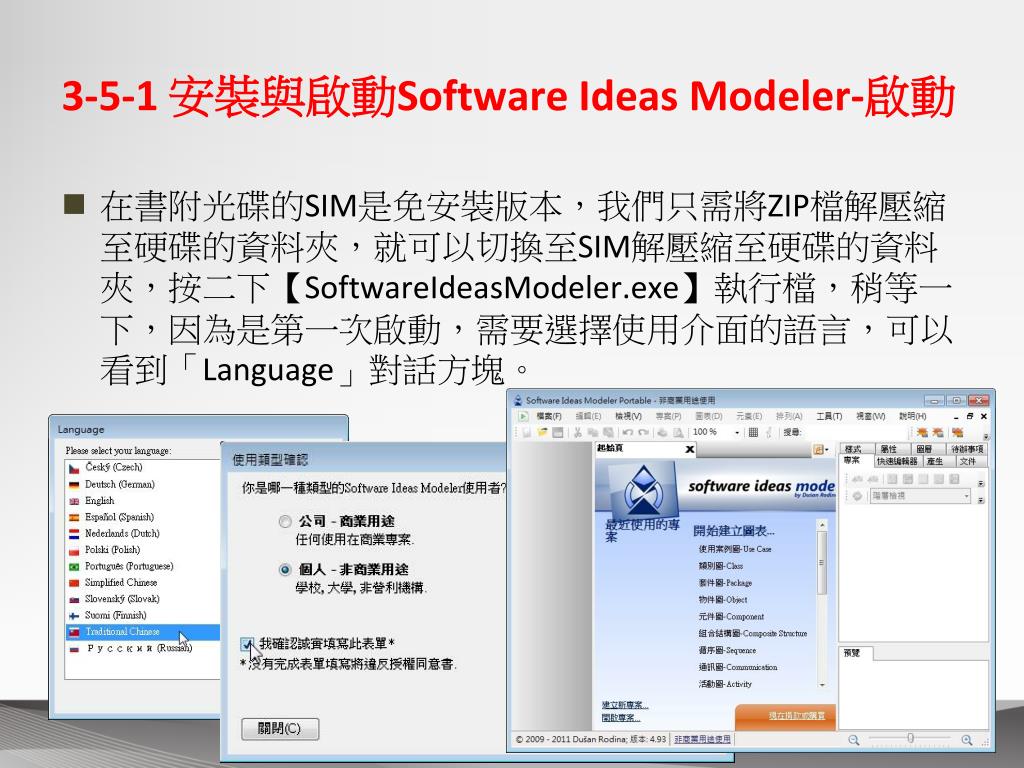The height and width of the screenshot is (768, 1024).
Task: Click the Copy toolbar icon
Action: (593, 432)
